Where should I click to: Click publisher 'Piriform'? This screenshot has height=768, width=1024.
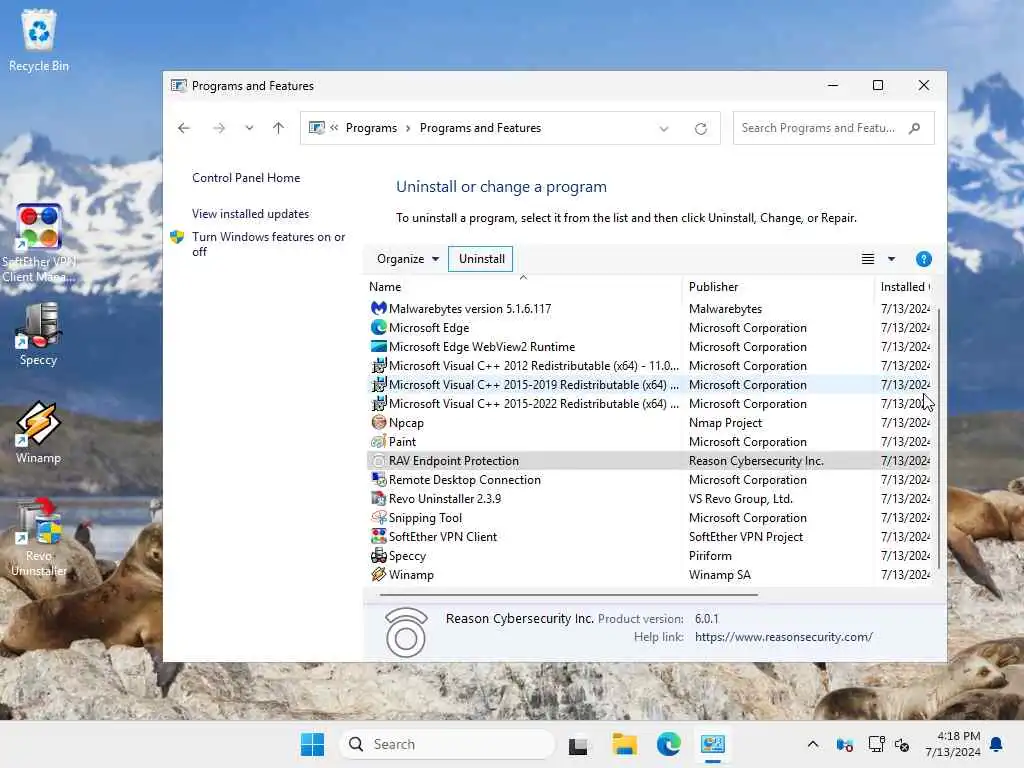(710, 555)
